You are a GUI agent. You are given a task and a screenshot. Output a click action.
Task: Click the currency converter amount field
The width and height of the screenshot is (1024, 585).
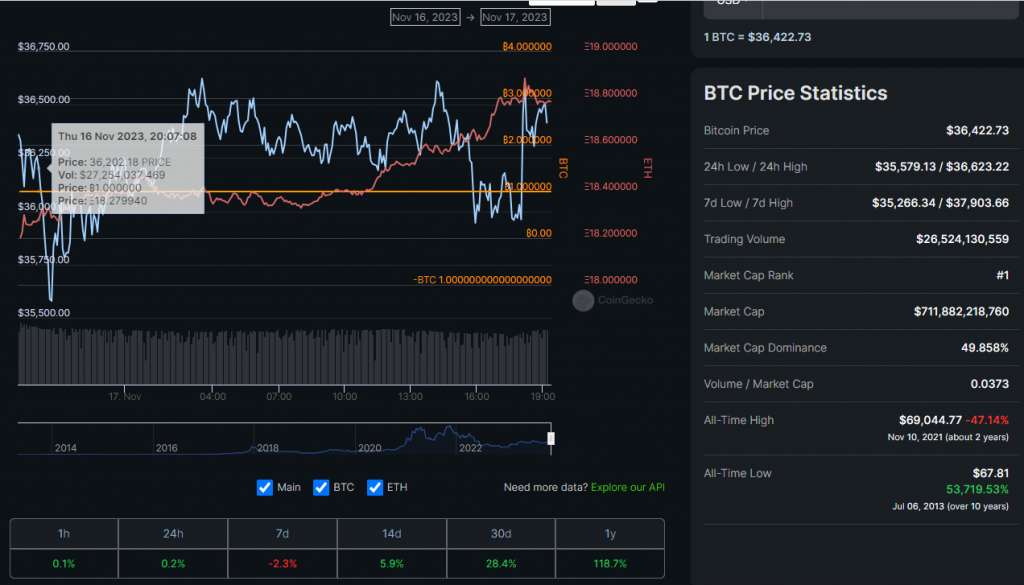[890, 5]
